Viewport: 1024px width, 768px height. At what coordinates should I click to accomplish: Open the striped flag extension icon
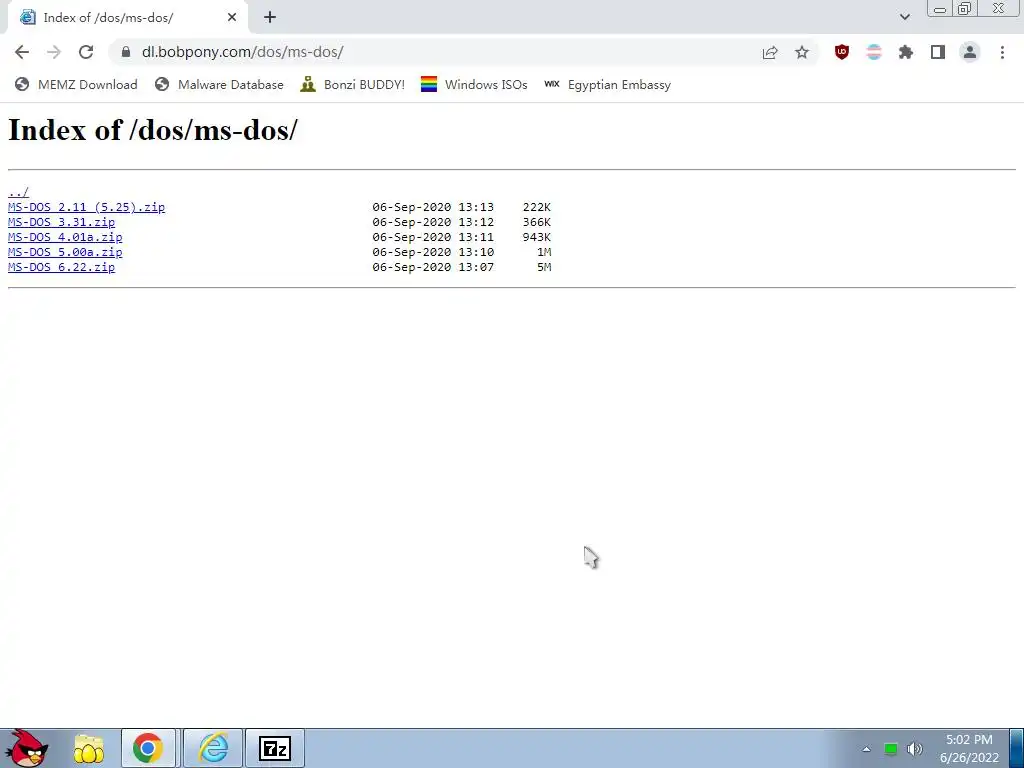click(x=874, y=52)
